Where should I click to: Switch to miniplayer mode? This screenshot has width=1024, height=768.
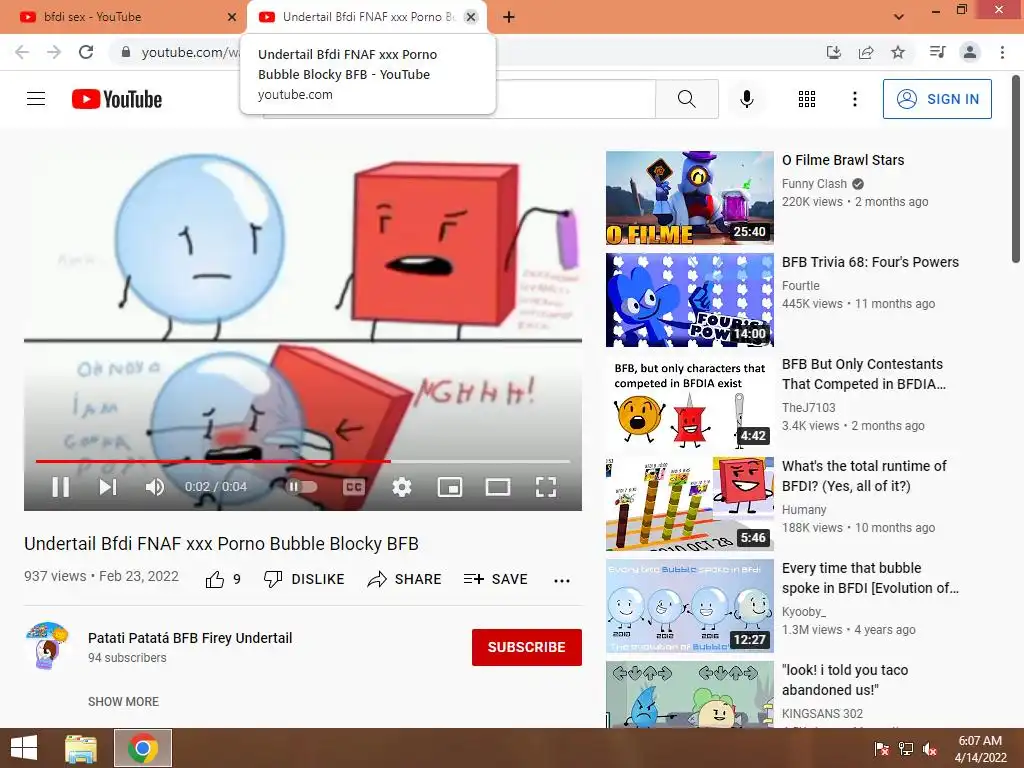(450, 487)
